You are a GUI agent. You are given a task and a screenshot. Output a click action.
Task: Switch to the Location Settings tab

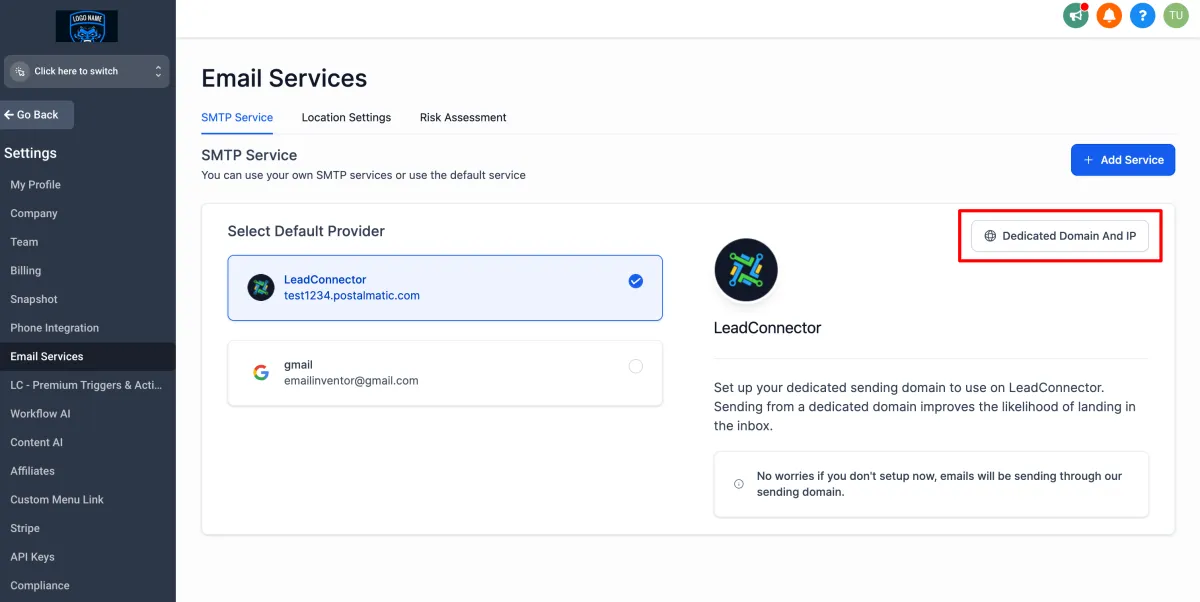pos(346,117)
